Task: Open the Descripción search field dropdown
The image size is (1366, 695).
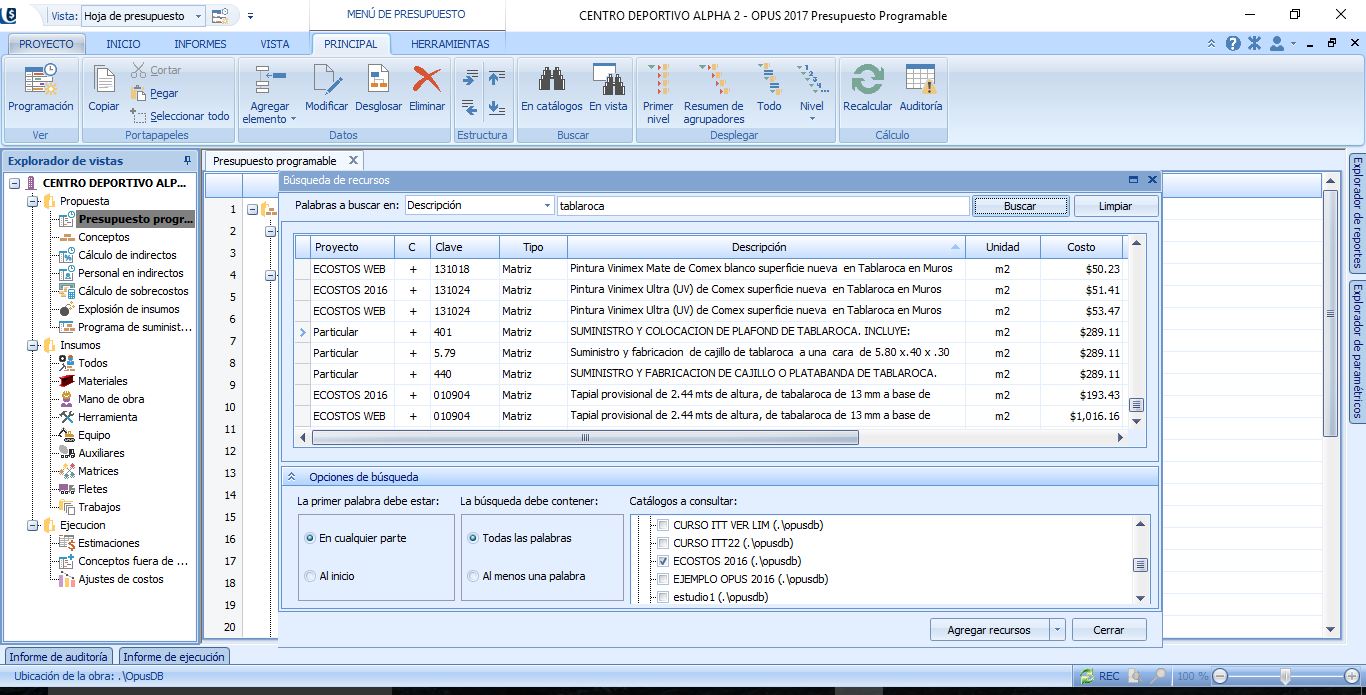Action: pos(547,205)
